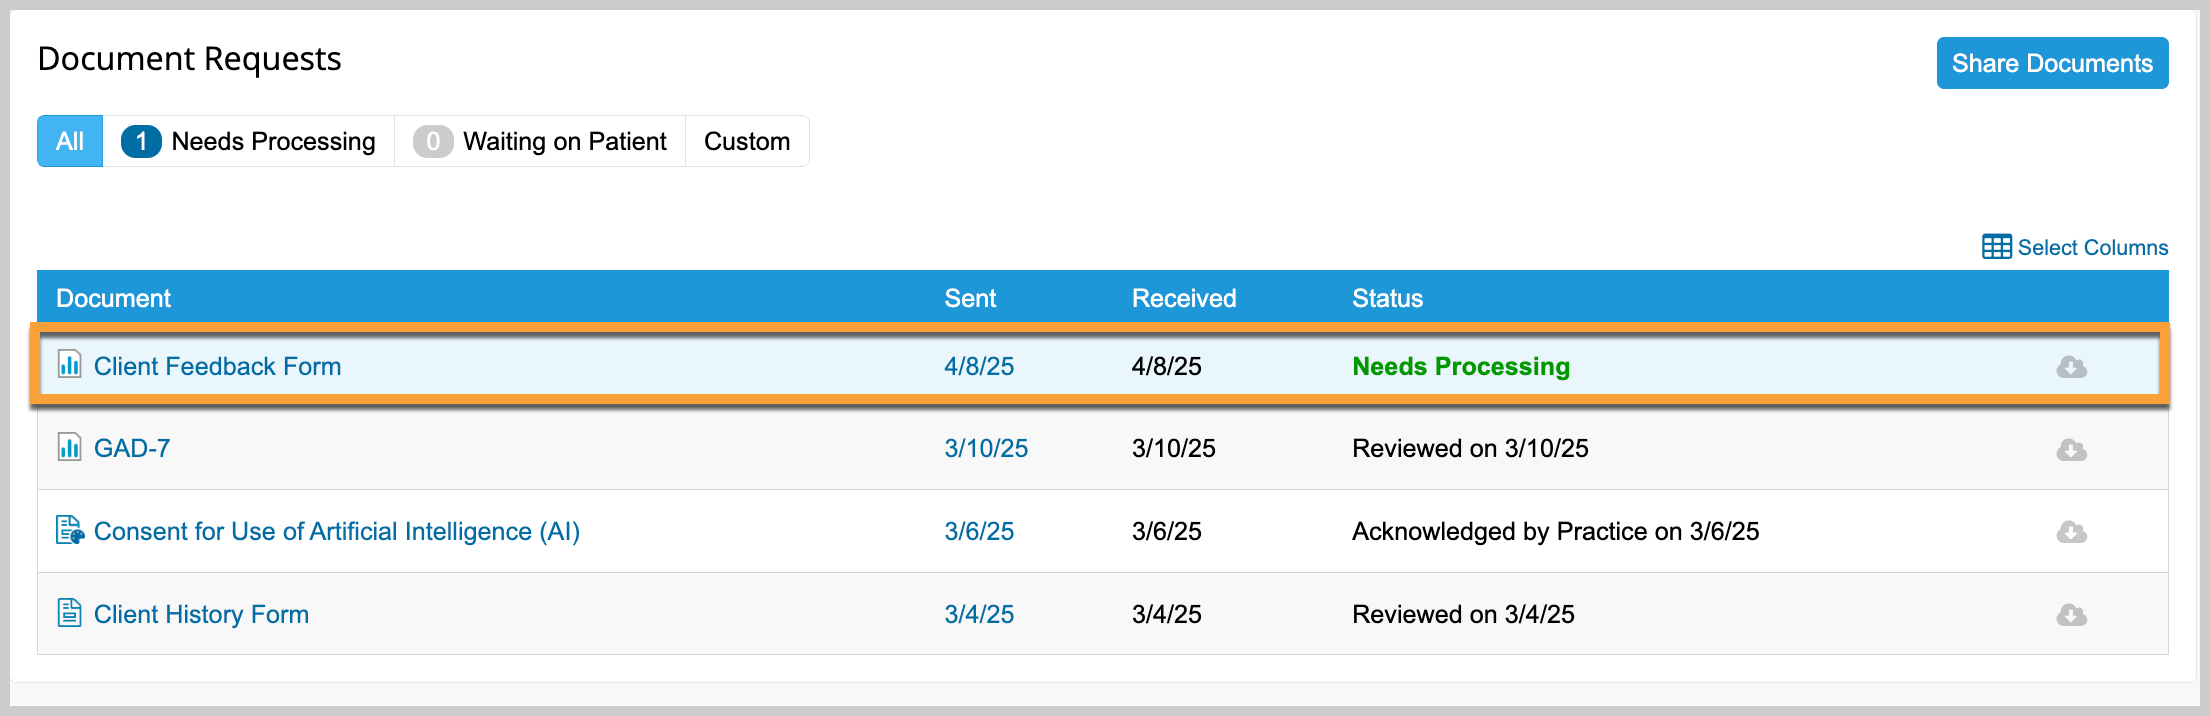Screen dimensions: 2210x716
Task: Click the 4/8/25 sent date link
Action: pos(979,366)
